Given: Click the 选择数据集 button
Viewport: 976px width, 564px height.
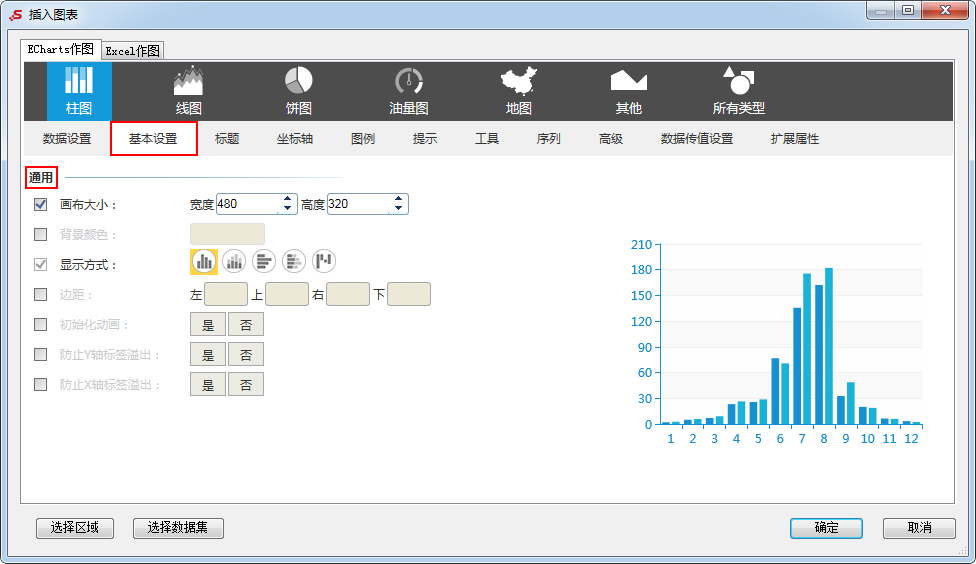Looking at the screenshot, I should [x=178, y=528].
